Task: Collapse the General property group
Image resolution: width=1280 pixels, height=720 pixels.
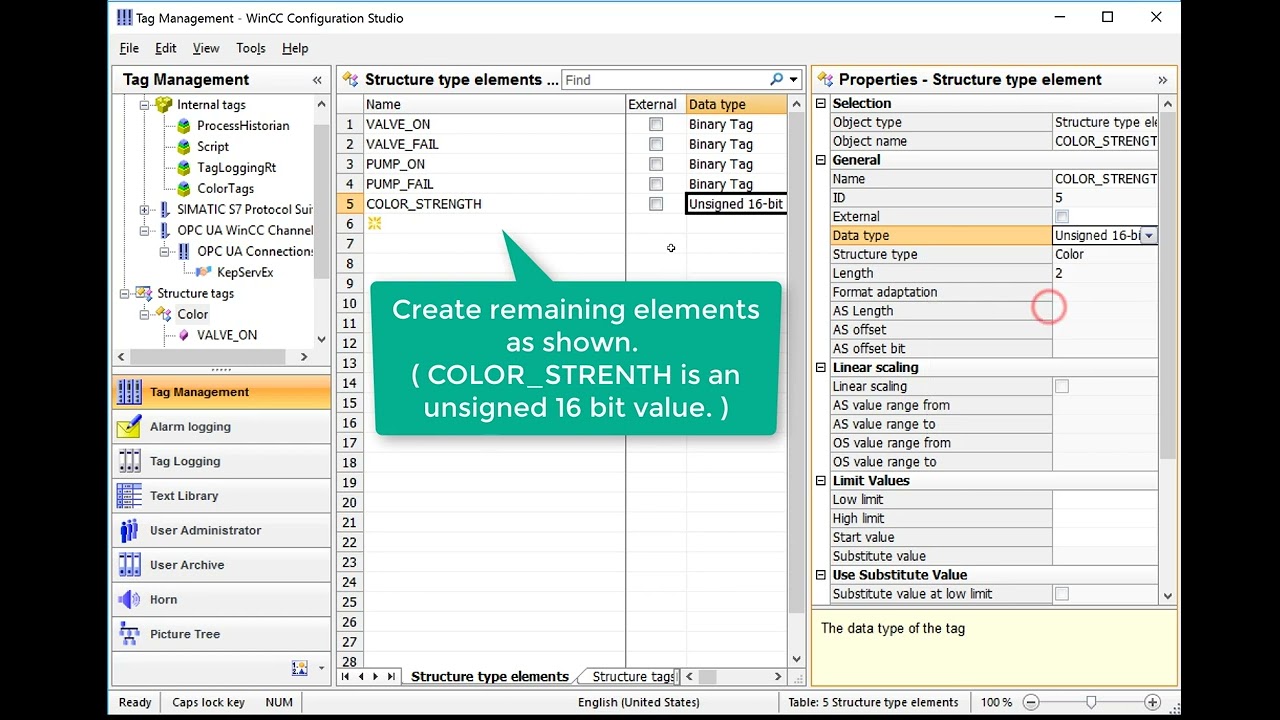Action: [821, 160]
